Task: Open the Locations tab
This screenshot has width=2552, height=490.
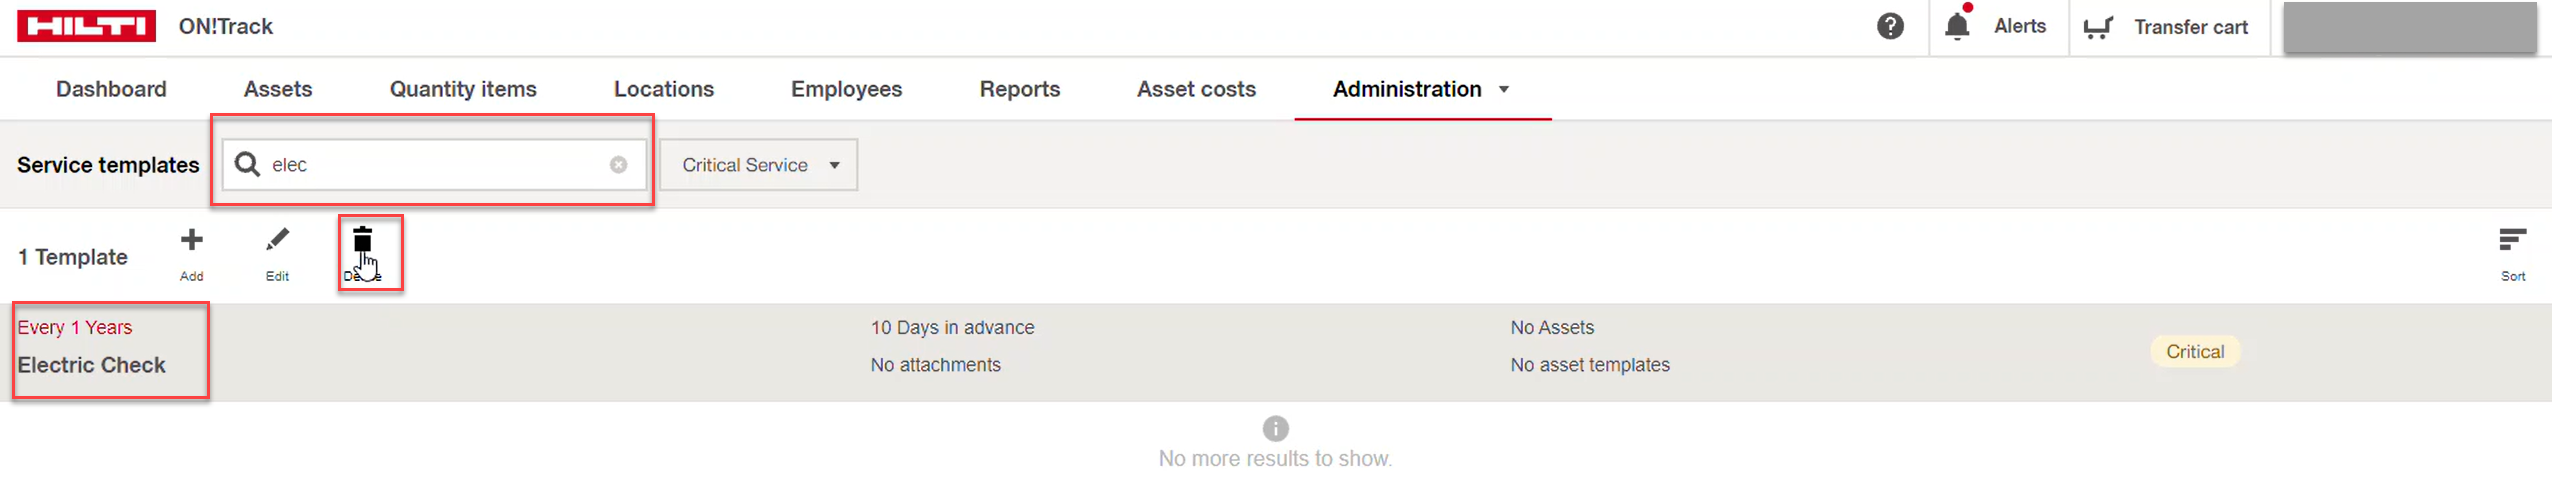Action: click(x=664, y=89)
